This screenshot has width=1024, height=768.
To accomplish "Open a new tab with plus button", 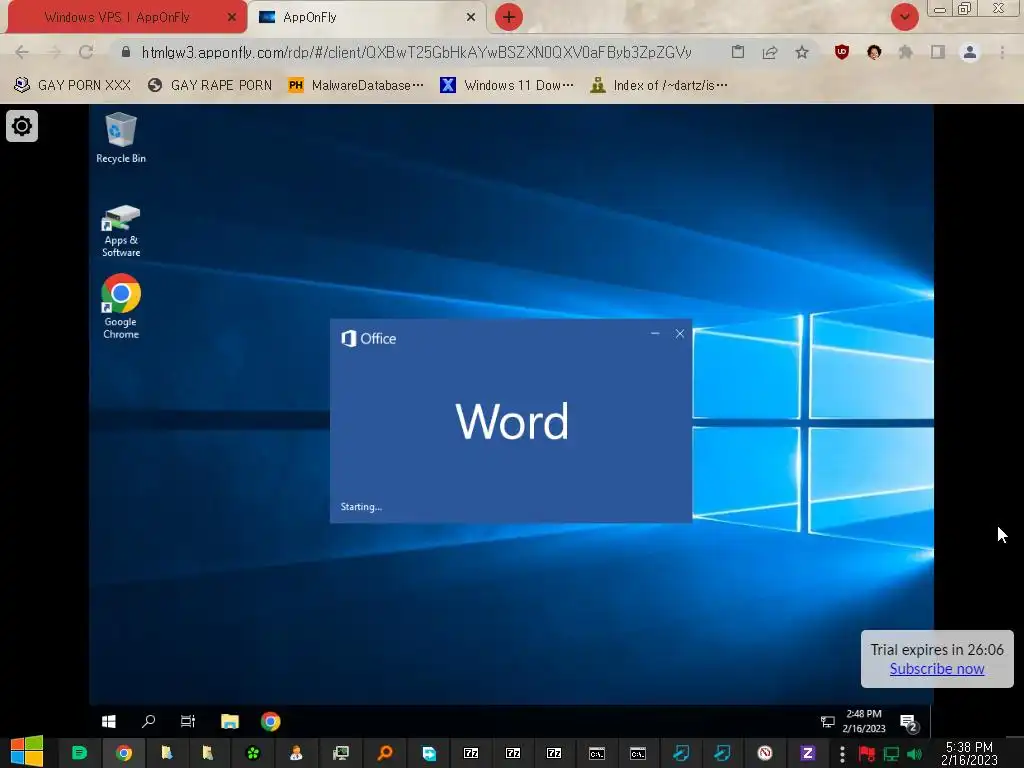I will click(x=509, y=17).
